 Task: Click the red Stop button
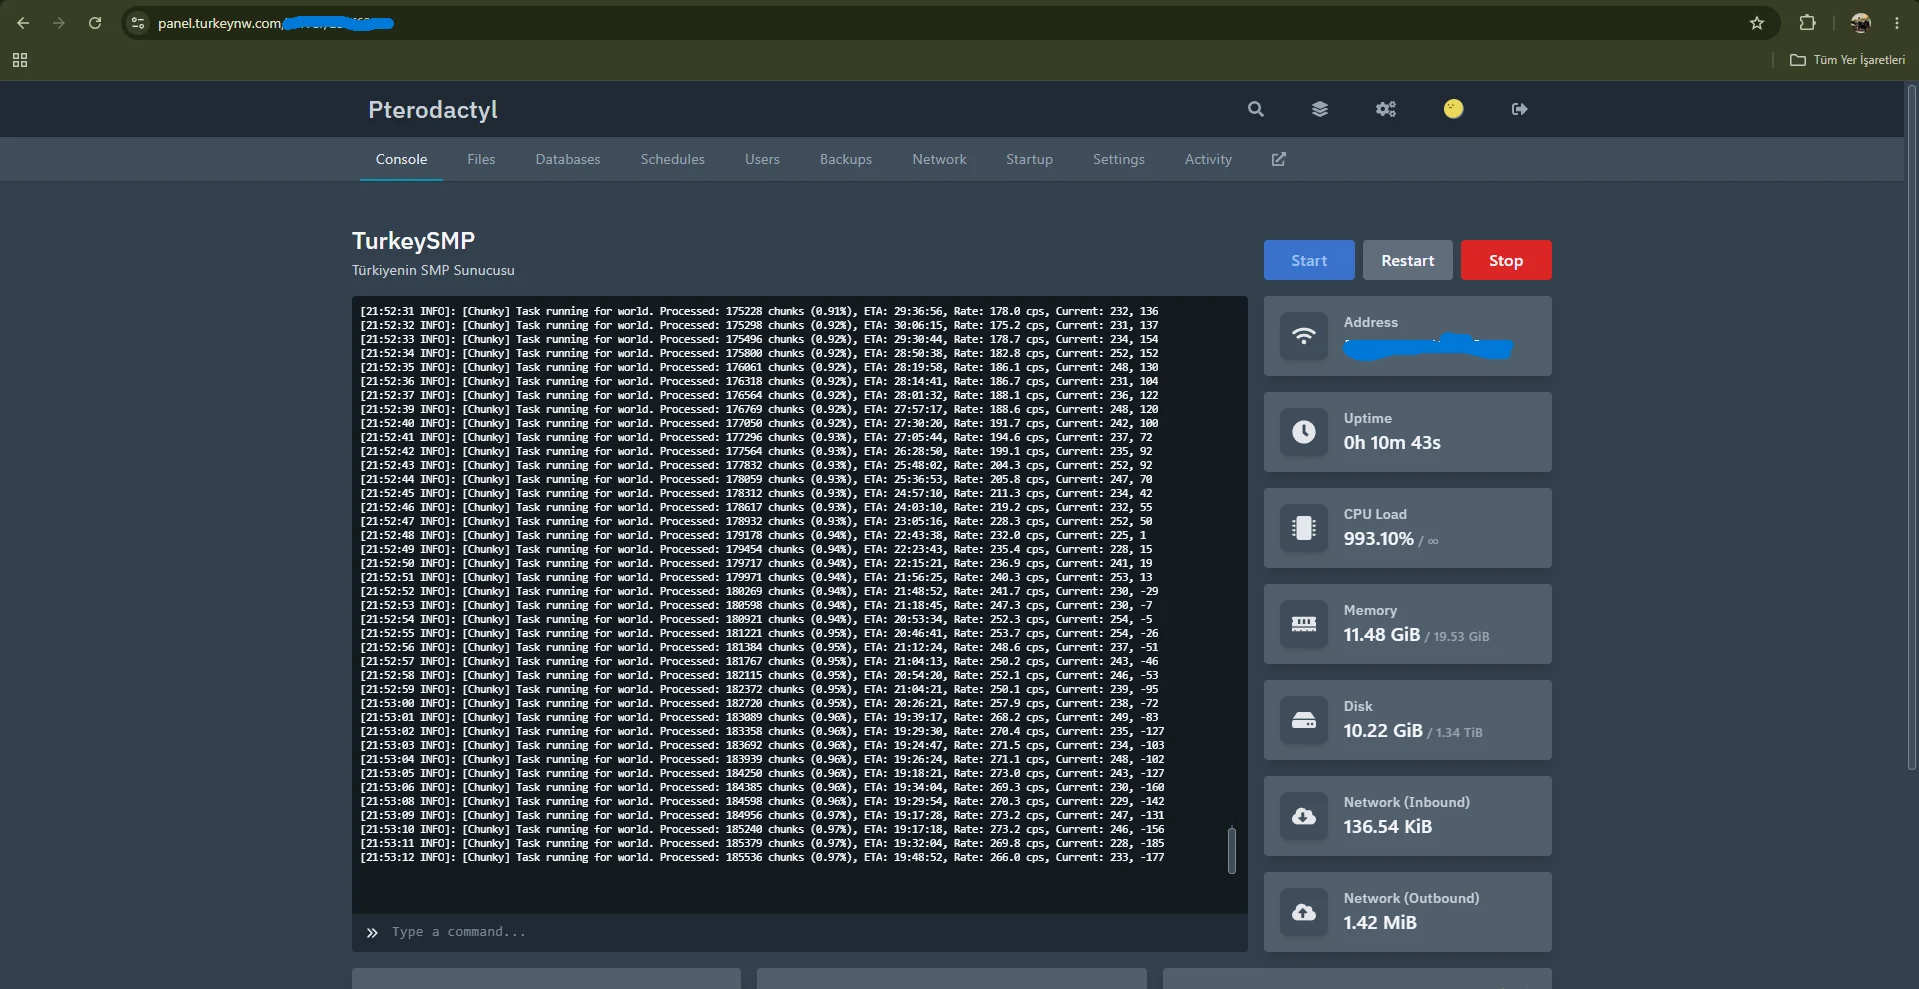1506,260
